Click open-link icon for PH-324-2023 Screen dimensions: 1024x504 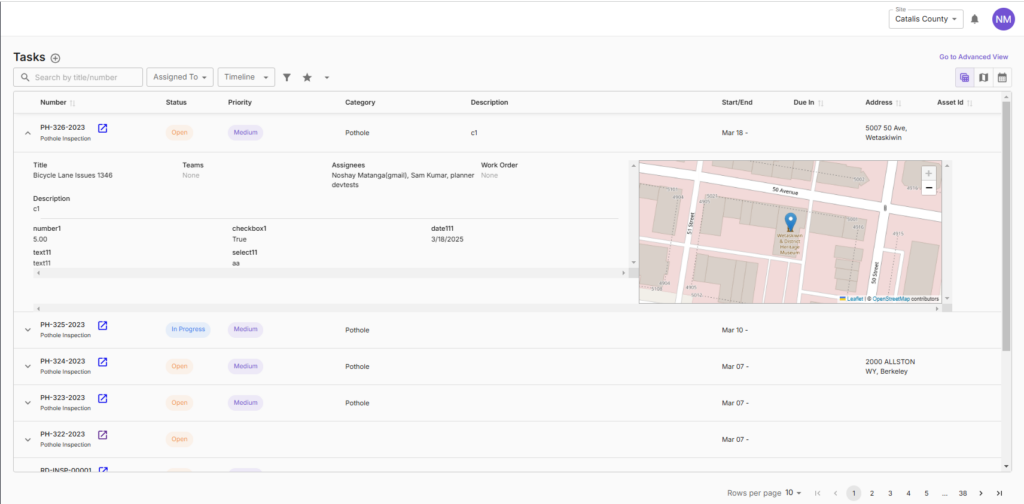(x=102, y=362)
